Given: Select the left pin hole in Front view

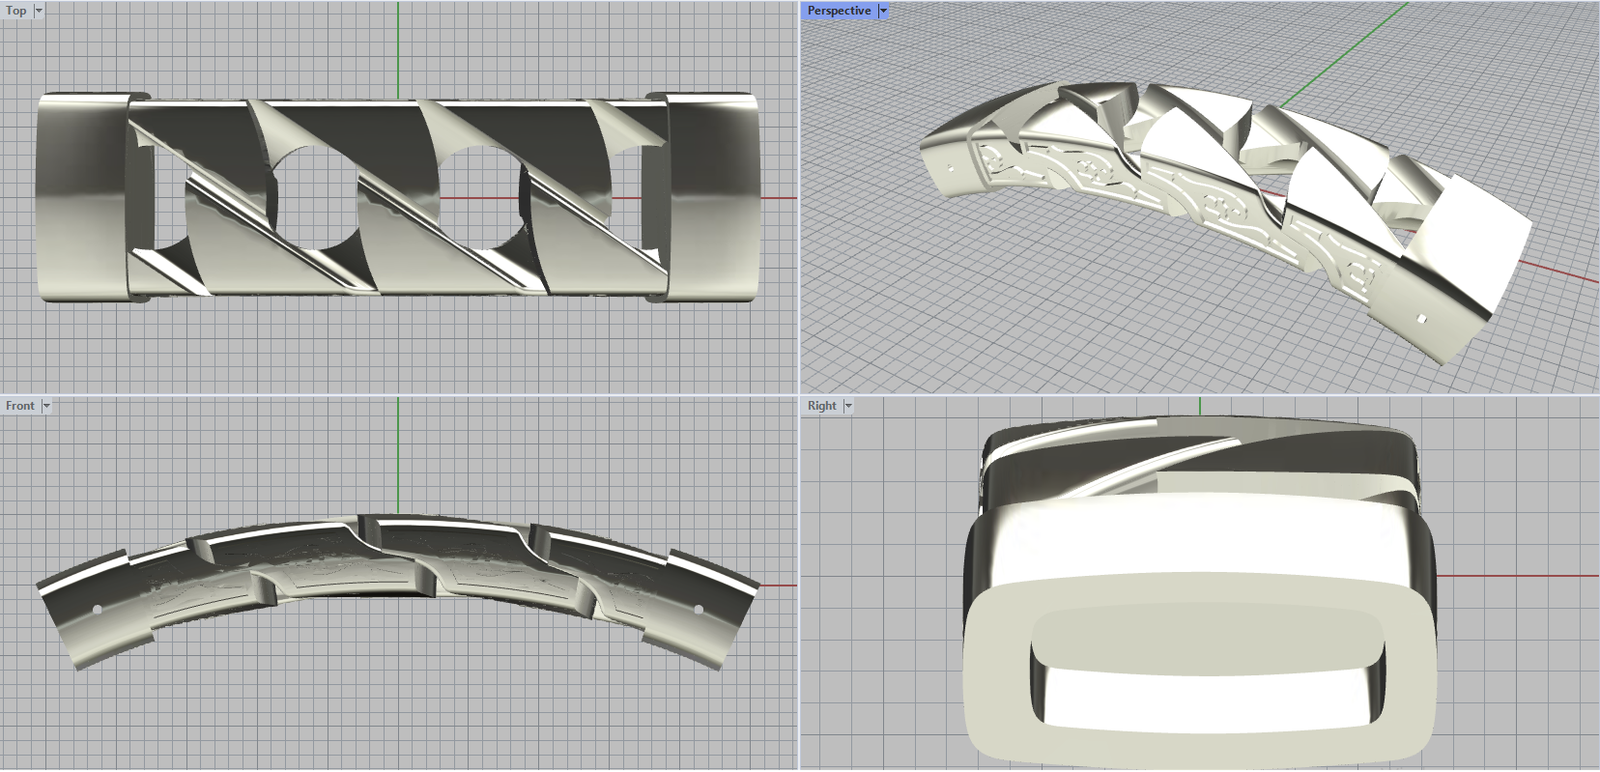Looking at the screenshot, I should 97,609.
